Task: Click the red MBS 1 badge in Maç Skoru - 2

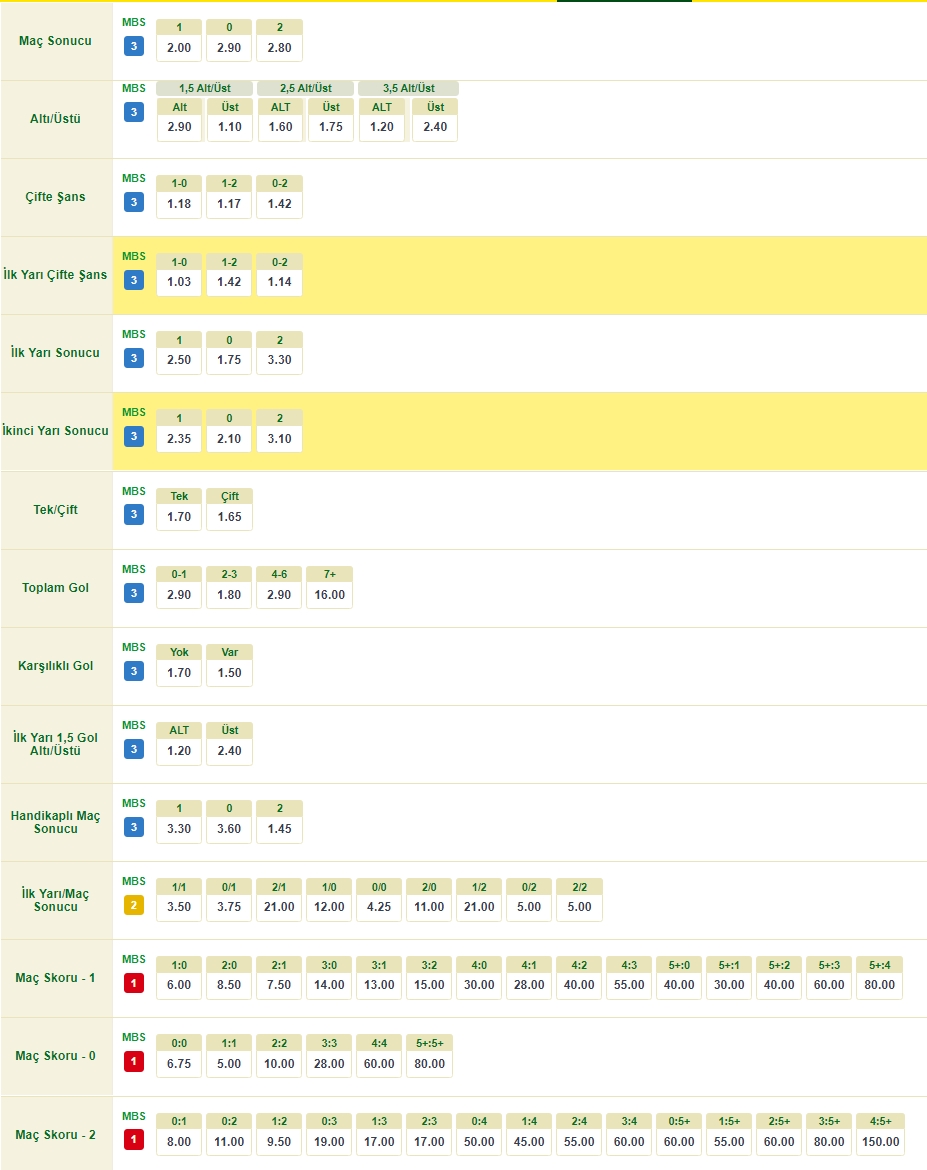Action: coord(134,1139)
